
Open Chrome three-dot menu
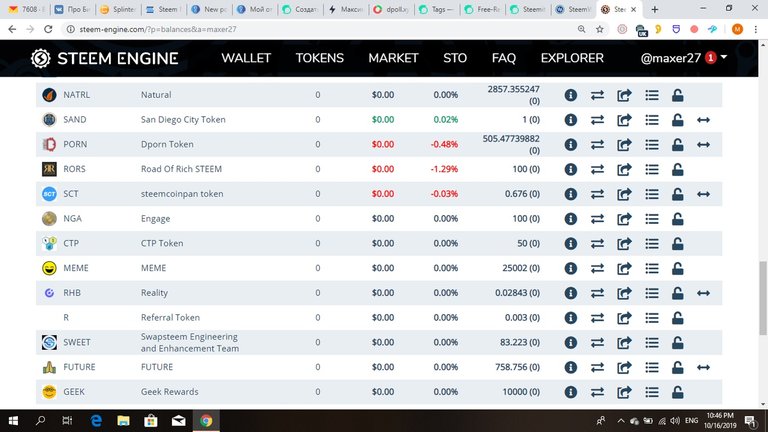[756, 29]
